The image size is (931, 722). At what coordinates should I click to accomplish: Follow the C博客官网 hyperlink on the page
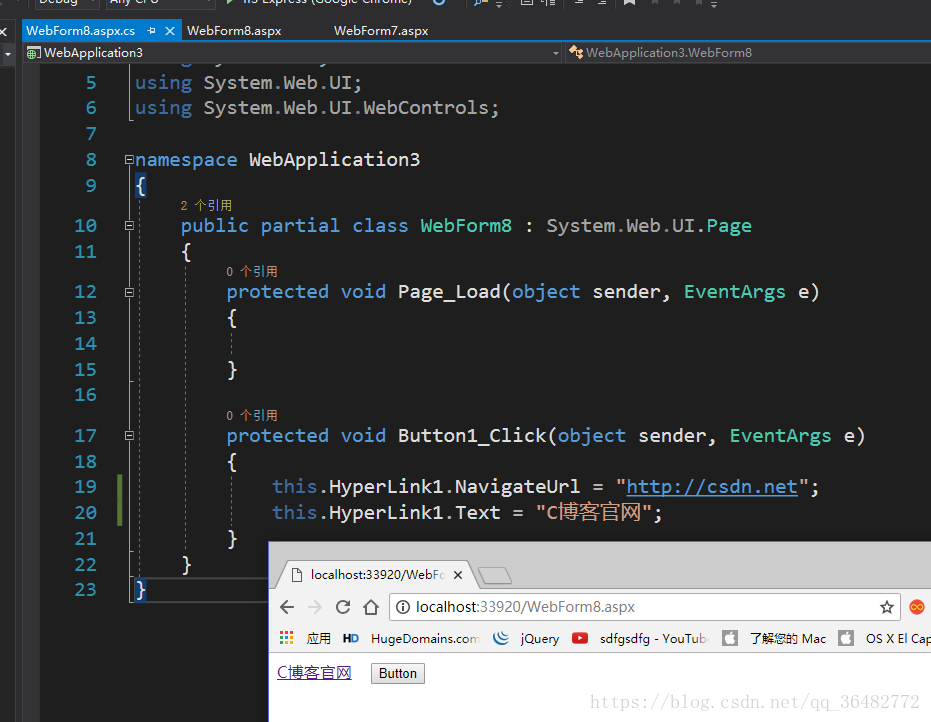pyautogui.click(x=314, y=673)
